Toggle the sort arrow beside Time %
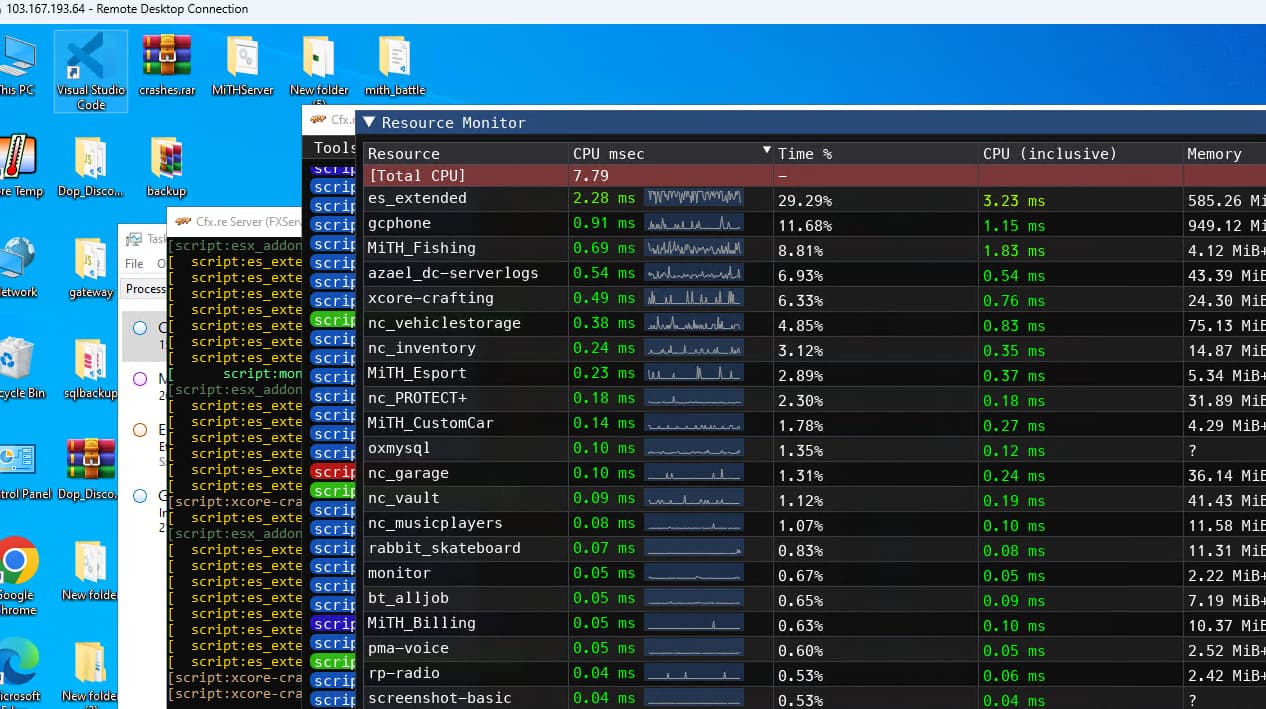Screen dimensions: 1266x709 [767, 150]
